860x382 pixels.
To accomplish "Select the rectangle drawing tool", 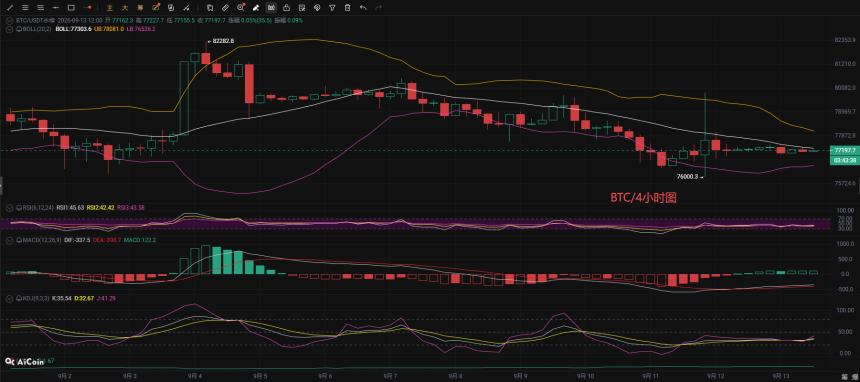I will 71,8.
